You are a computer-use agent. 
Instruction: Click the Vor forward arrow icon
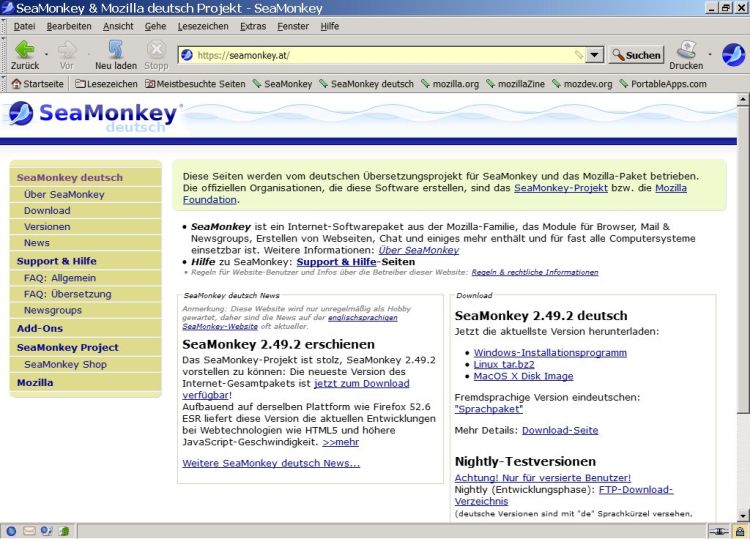tap(67, 49)
